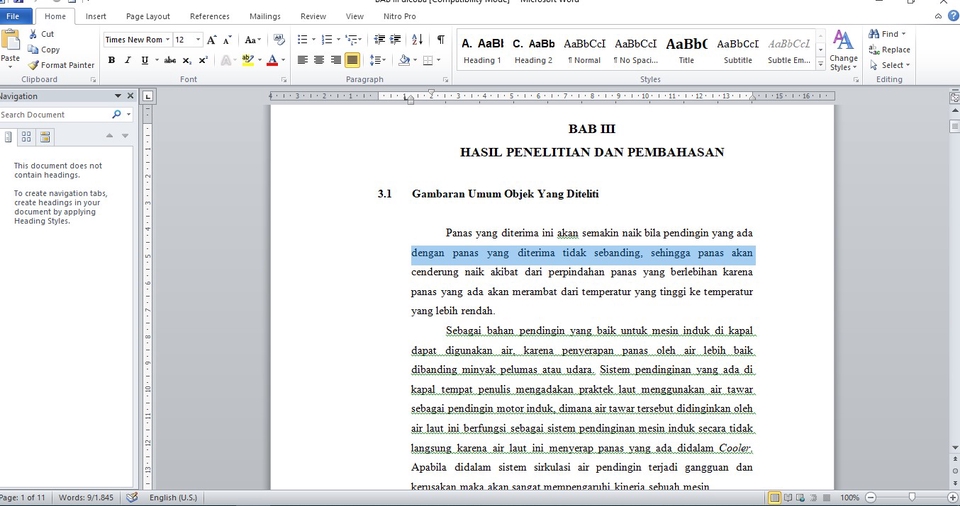Click Find in Editing group

click(887, 34)
